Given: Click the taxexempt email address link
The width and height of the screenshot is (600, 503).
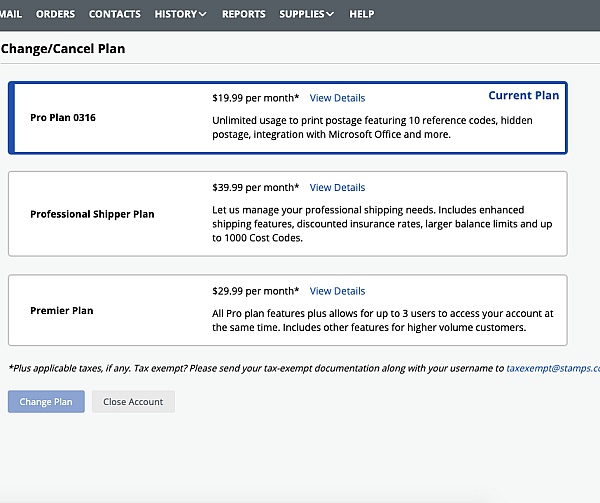Looking at the screenshot, I should pyautogui.click(x=552, y=369).
